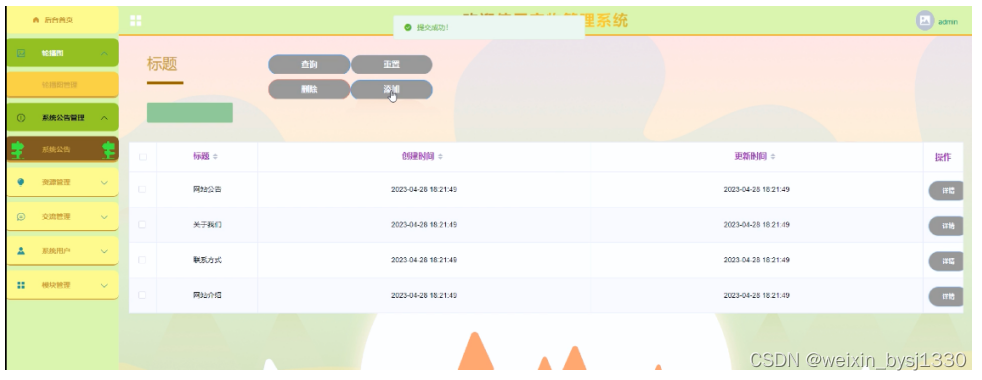Screen dimensions: 982x380
Task: Click the 查询 search button
Action: point(309,64)
